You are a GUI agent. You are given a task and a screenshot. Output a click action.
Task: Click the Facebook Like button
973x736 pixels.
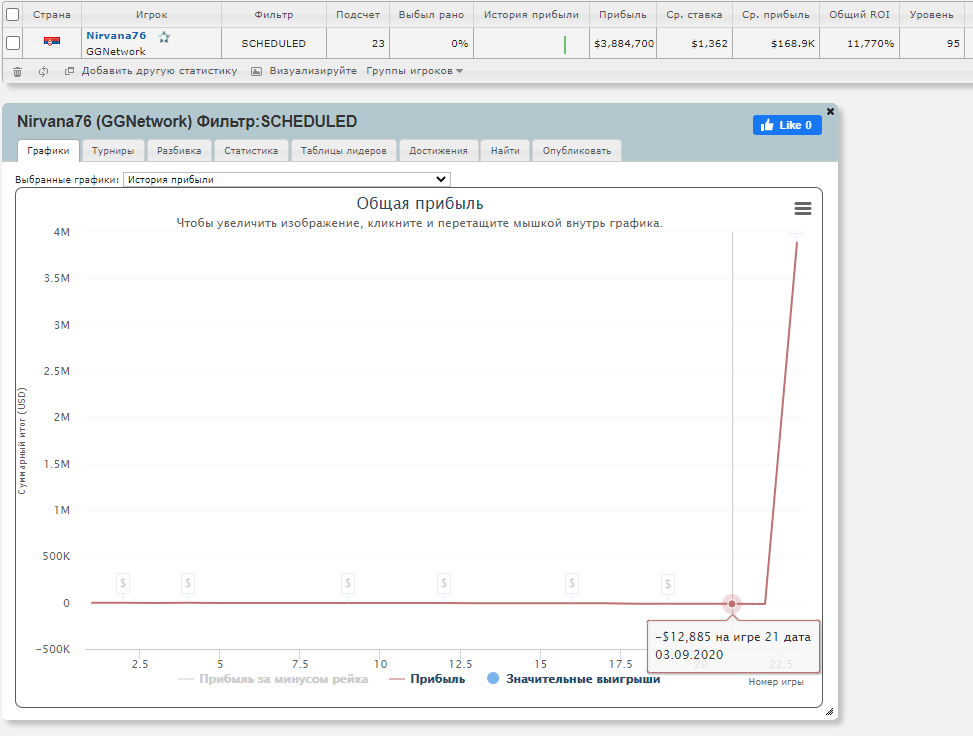coord(787,125)
